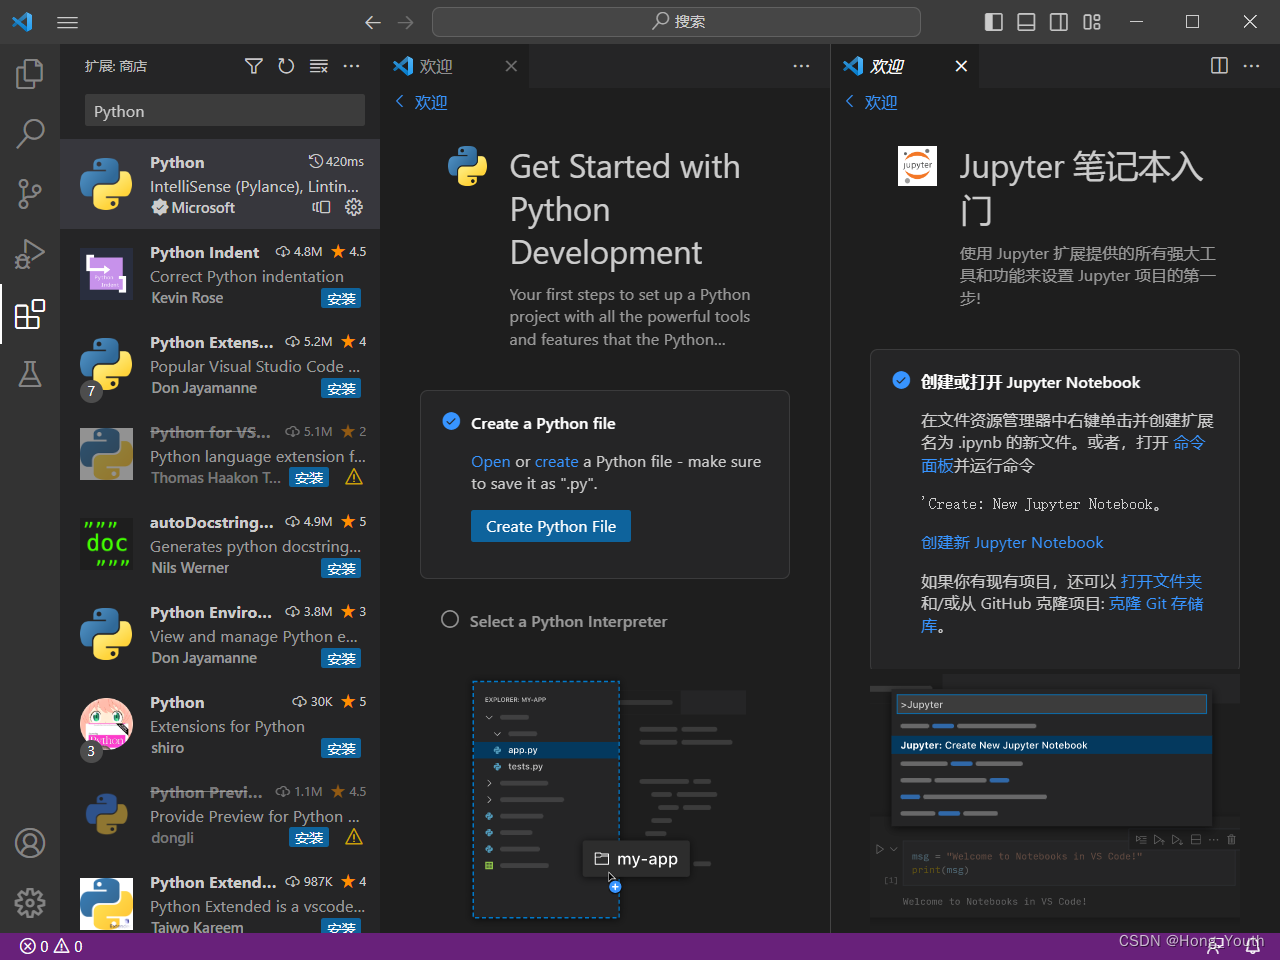
Task: Open the hamburger menu
Action: (67, 22)
